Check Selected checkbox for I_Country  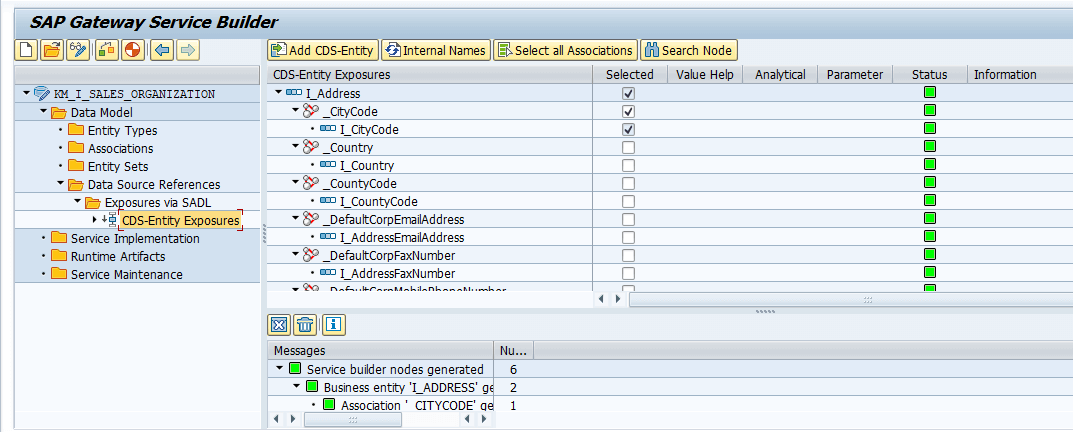coord(628,165)
